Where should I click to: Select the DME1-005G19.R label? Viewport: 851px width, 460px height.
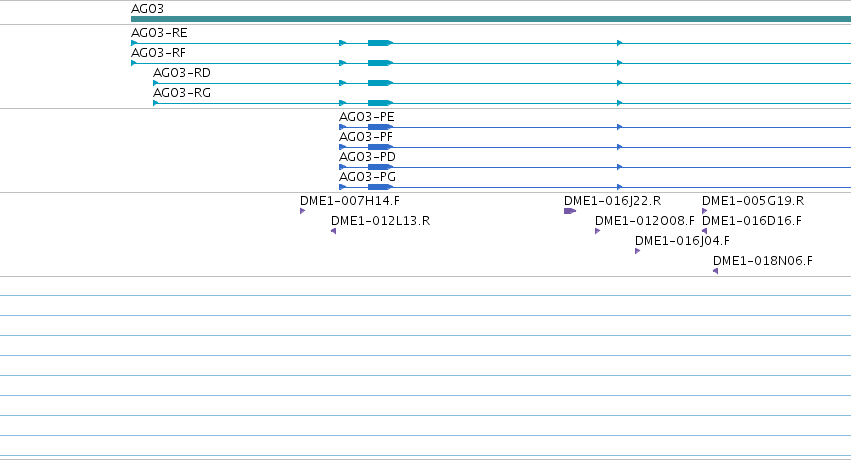point(753,201)
